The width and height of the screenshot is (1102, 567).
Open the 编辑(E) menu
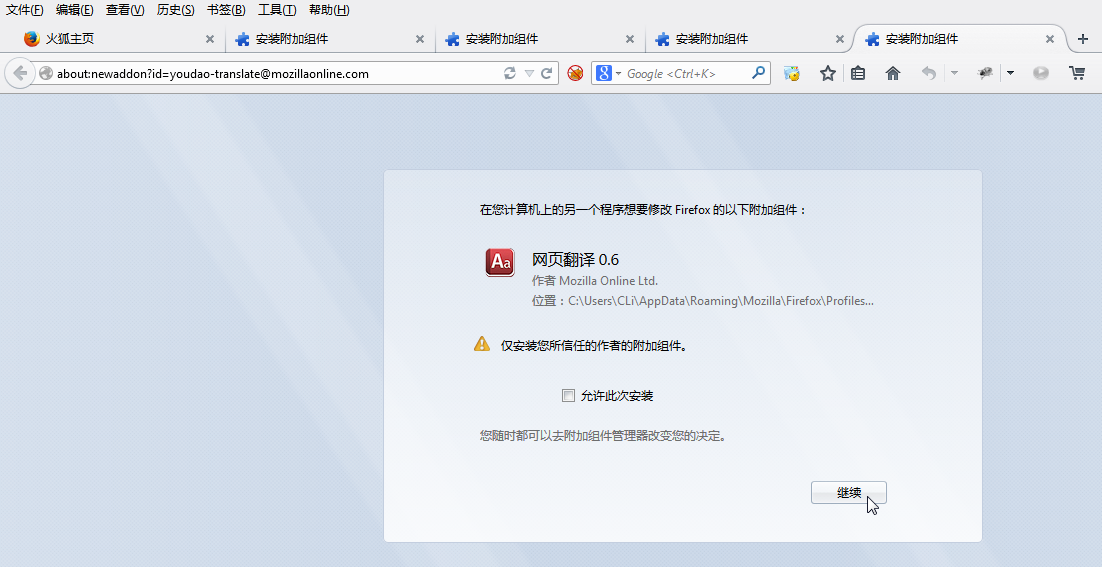pyautogui.click(x=74, y=10)
